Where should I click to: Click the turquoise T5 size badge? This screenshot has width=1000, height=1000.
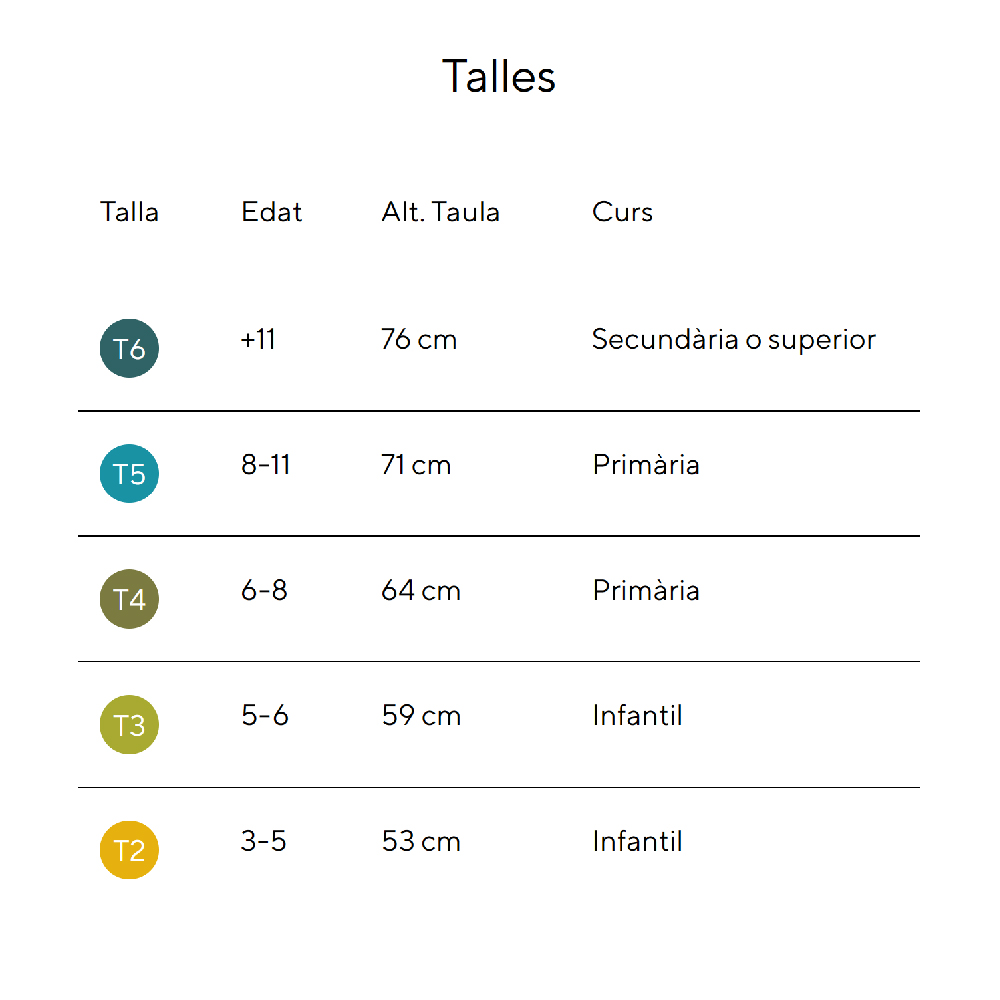coord(129,474)
